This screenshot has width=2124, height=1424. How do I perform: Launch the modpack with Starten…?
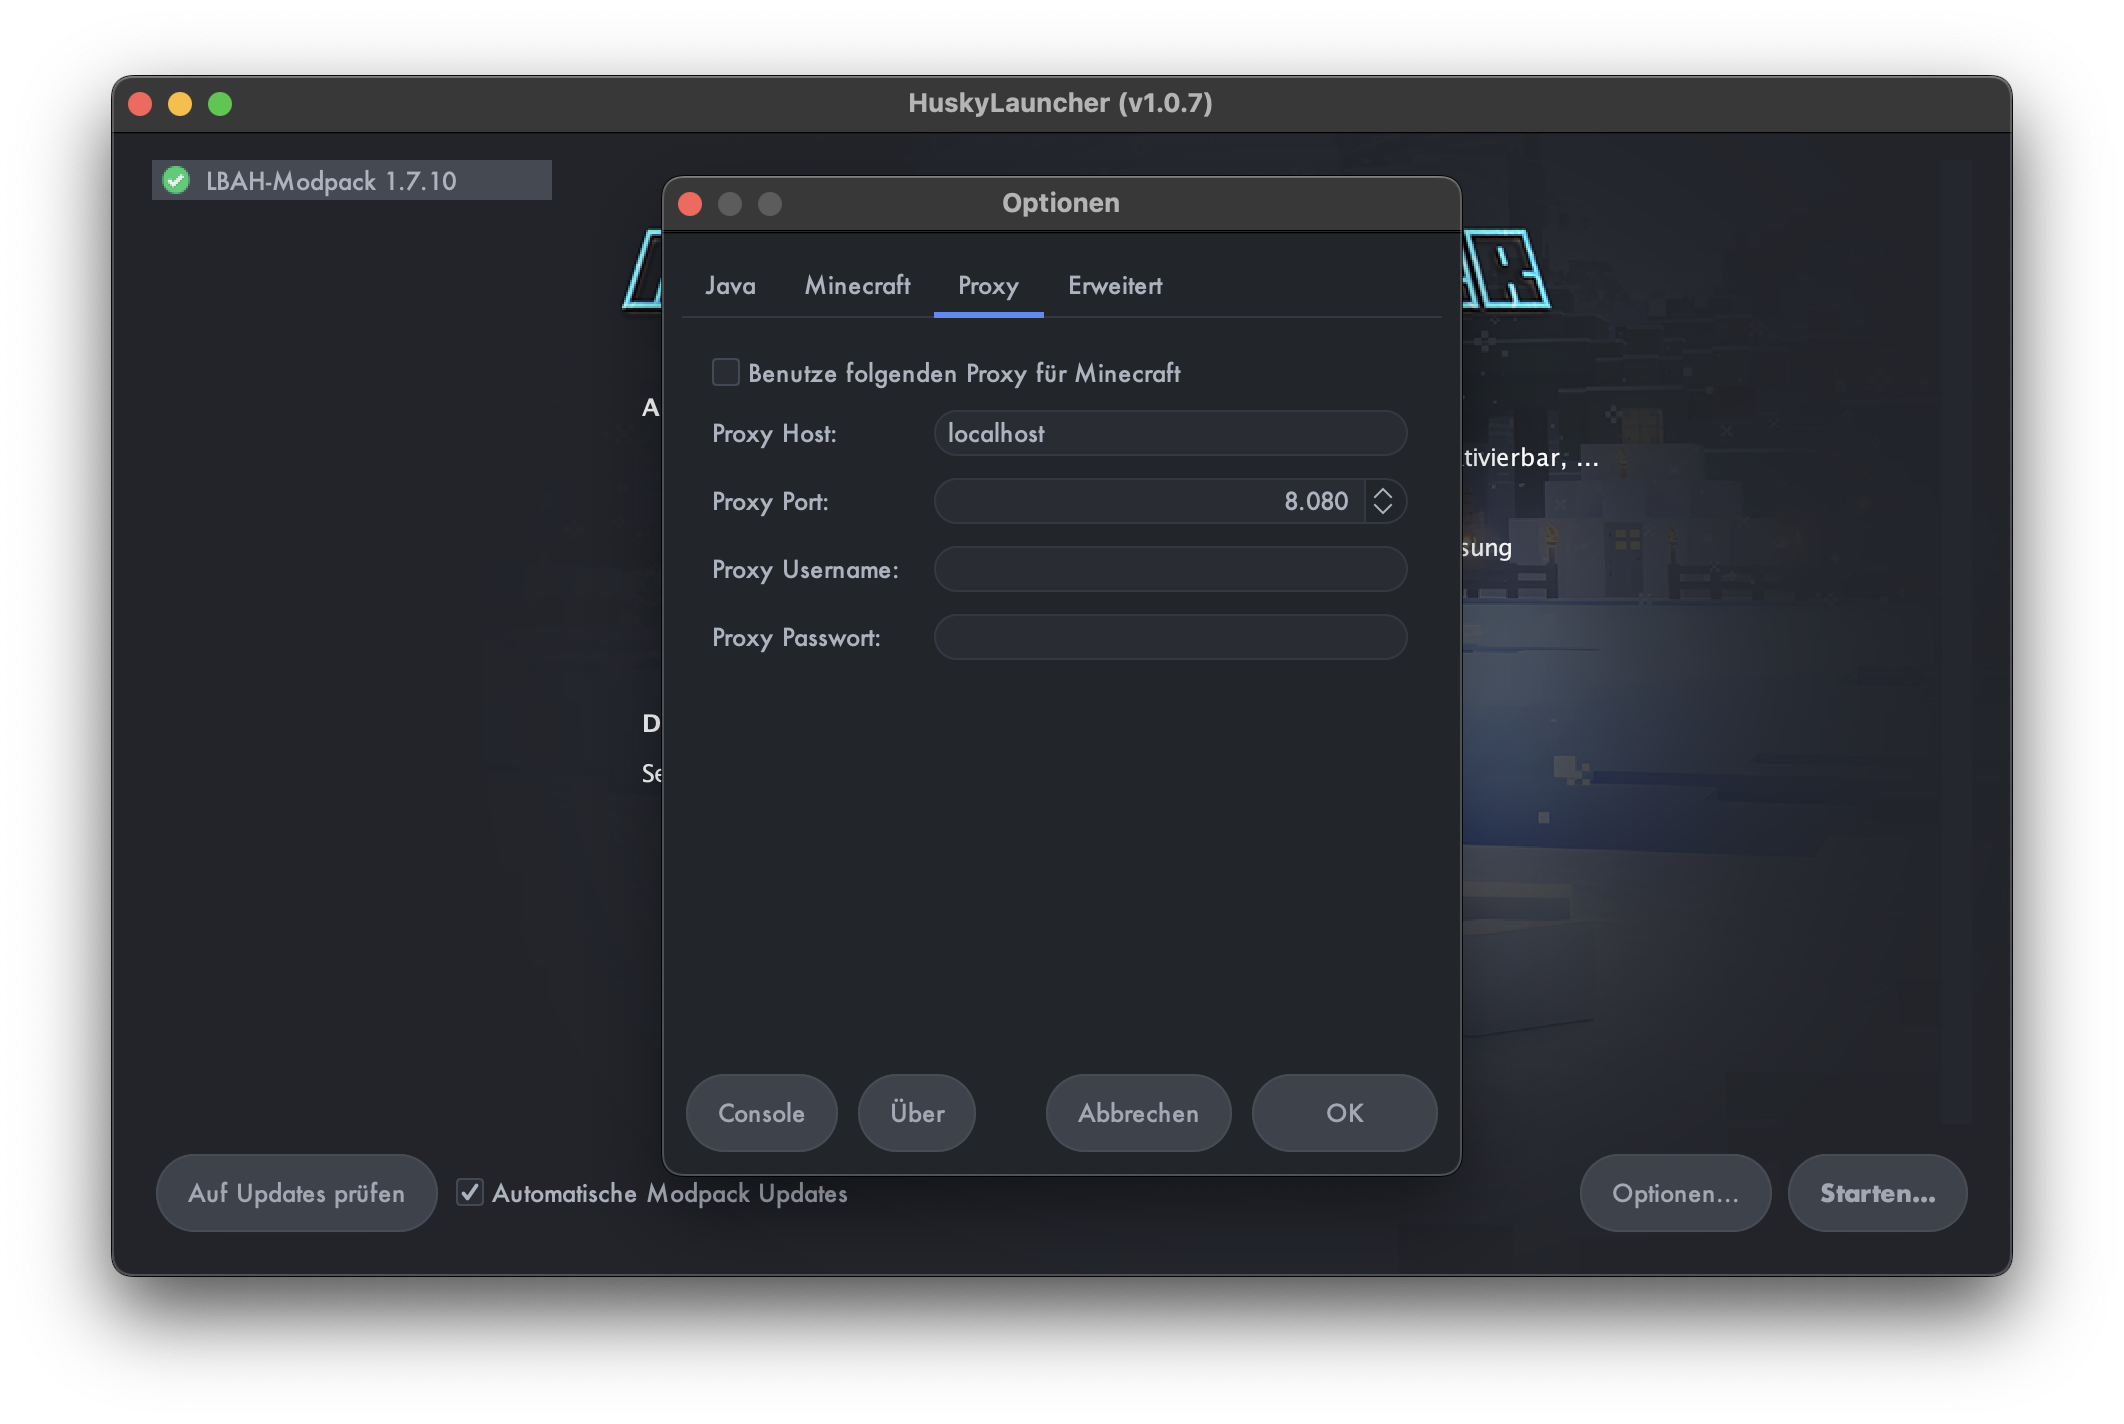coord(1877,1193)
